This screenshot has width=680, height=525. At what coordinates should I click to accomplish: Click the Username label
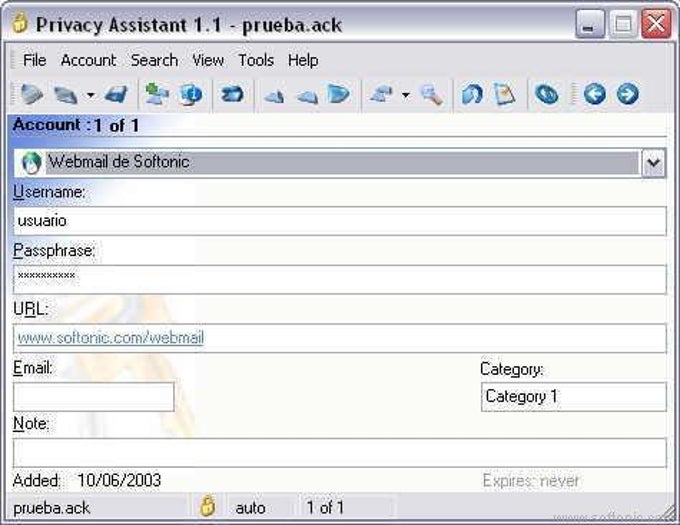tap(49, 192)
